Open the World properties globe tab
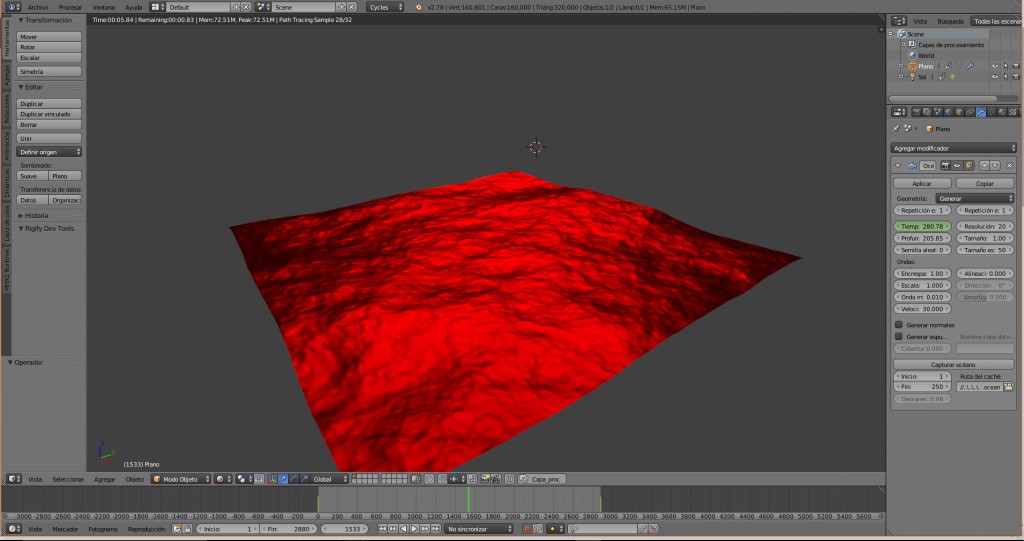 [x=948, y=112]
